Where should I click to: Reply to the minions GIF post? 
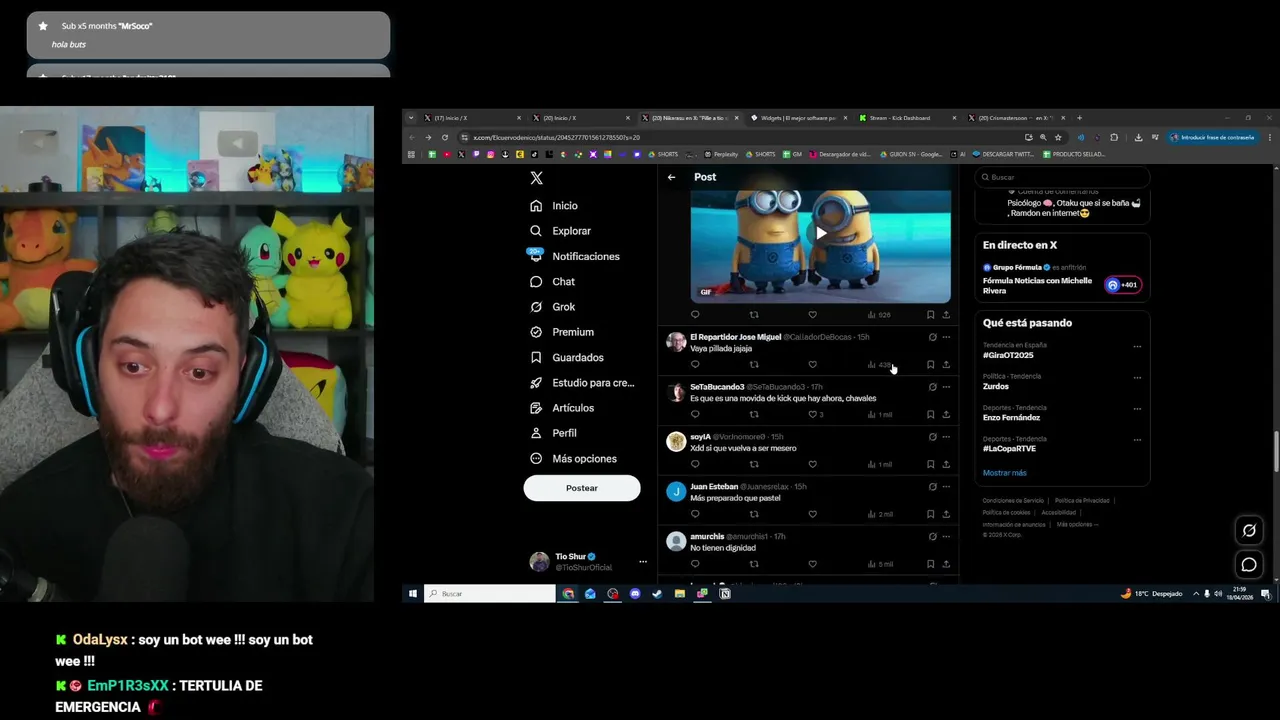[695, 315]
